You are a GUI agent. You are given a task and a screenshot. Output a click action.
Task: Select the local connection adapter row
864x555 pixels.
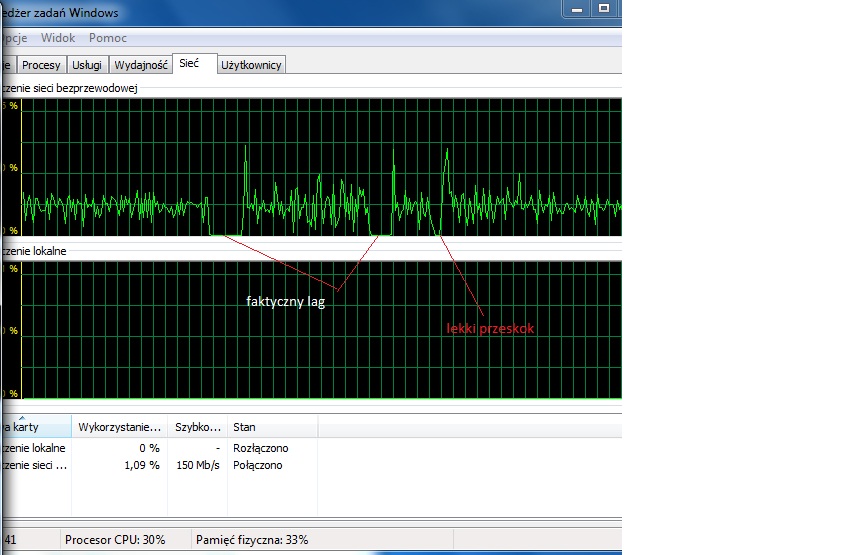pyautogui.click(x=160, y=448)
